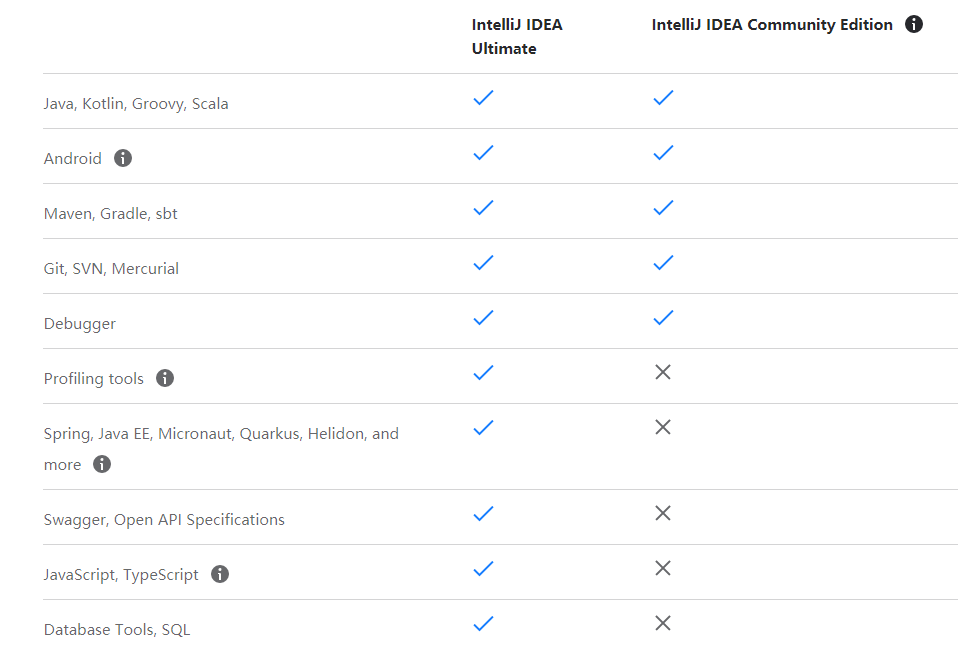Click the IntelliJ IDEA Ultimate column header

click(x=517, y=36)
